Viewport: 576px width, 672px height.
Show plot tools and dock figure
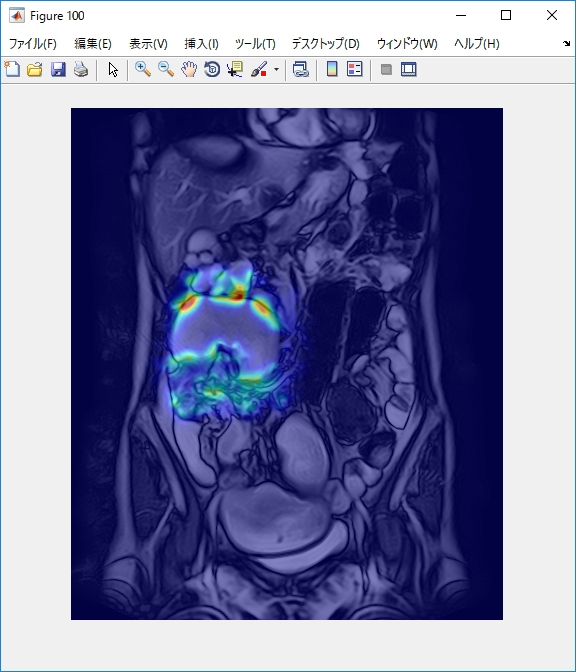tap(409, 69)
